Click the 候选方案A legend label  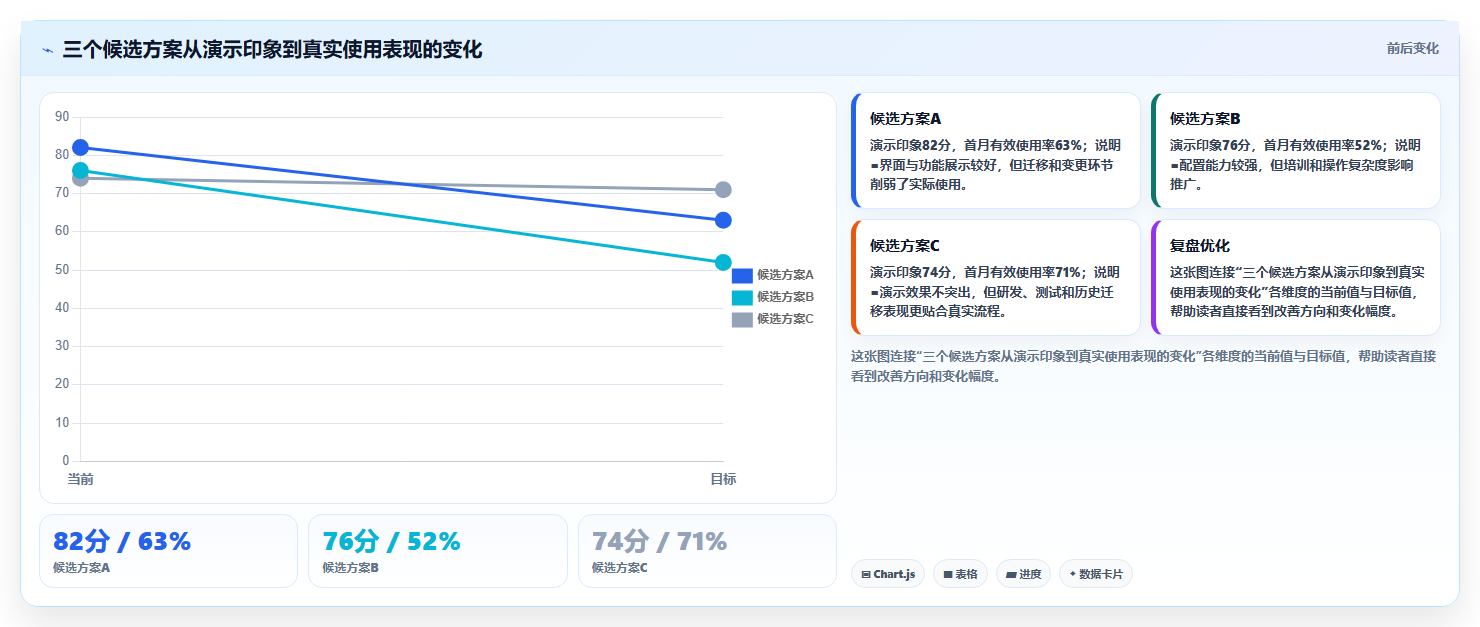click(785, 275)
